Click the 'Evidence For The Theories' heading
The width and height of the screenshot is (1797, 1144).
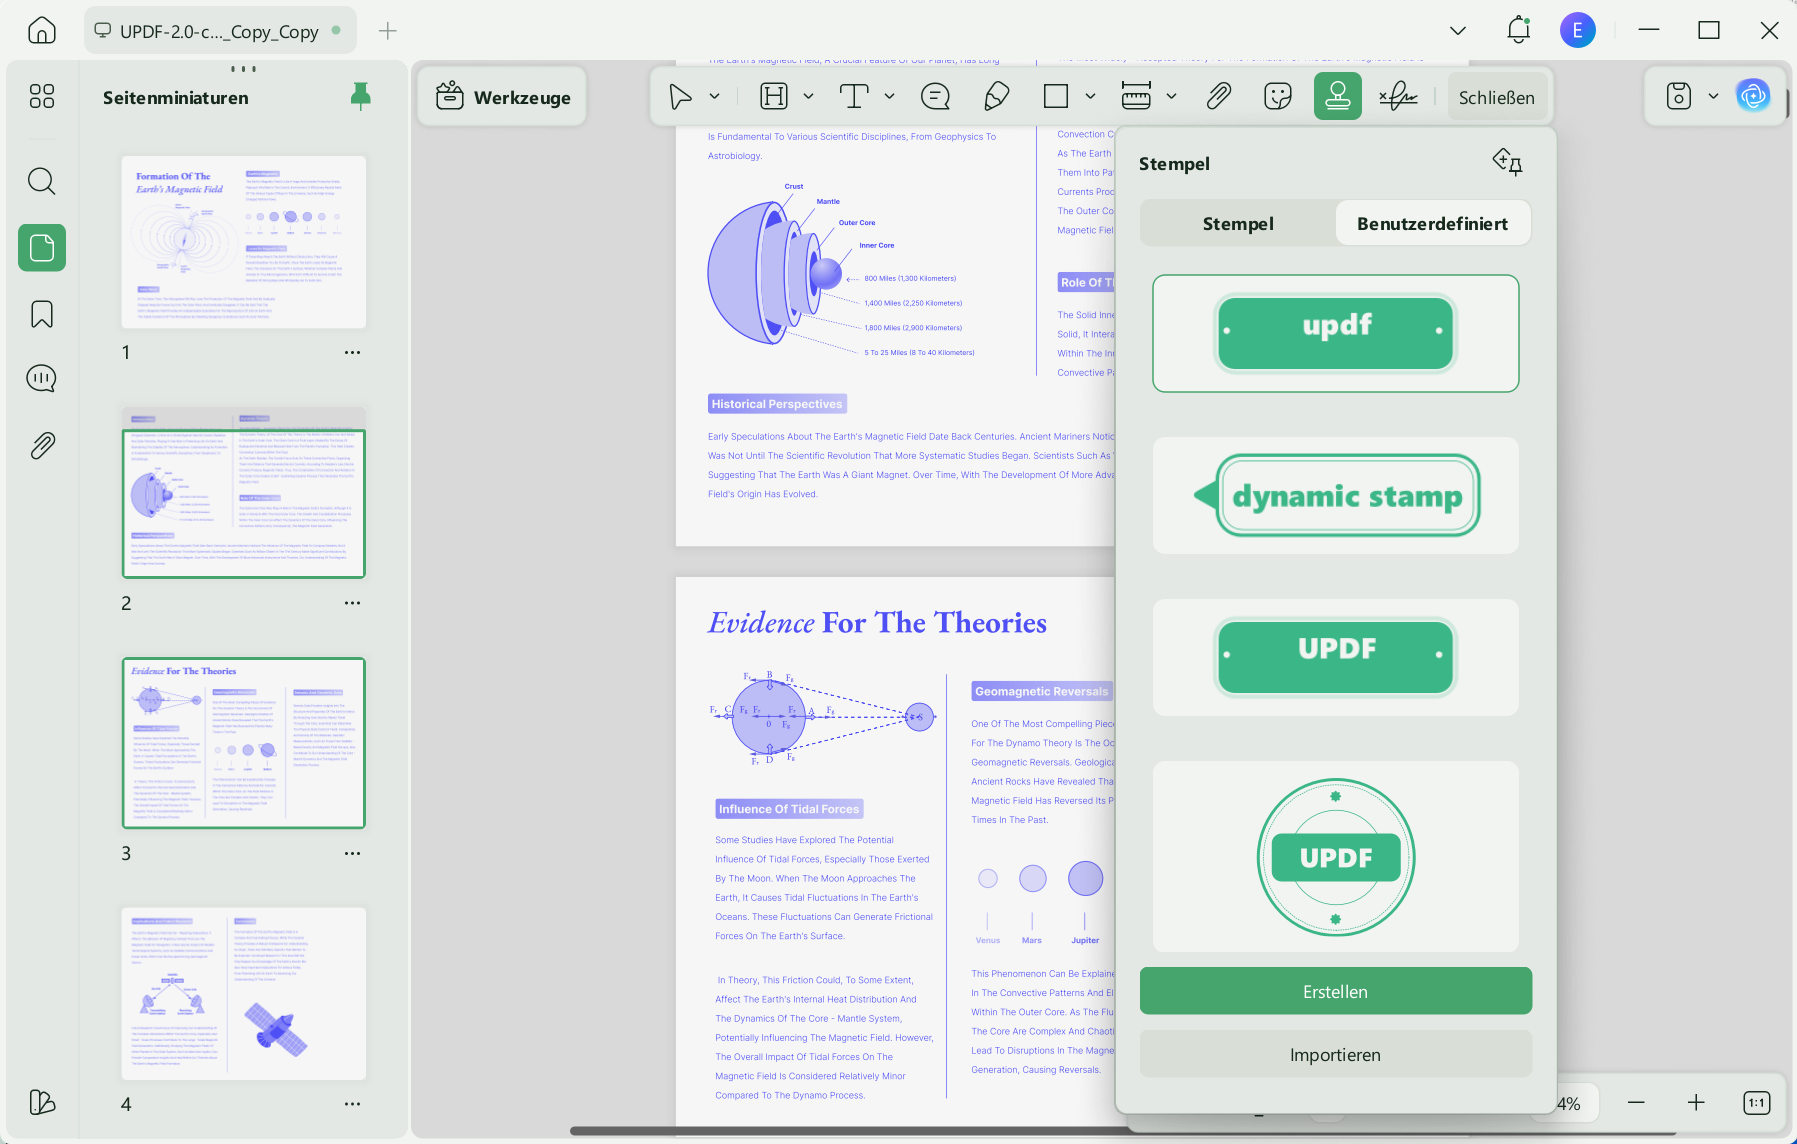pyautogui.click(x=877, y=622)
